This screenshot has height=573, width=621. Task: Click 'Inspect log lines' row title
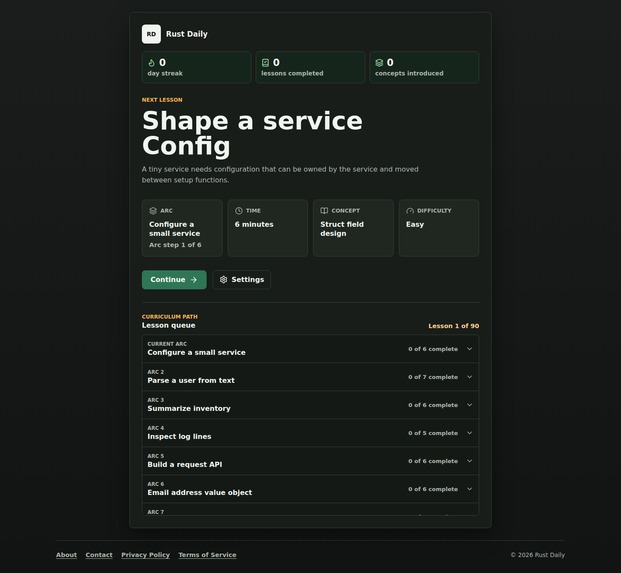[x=179, y=436]
